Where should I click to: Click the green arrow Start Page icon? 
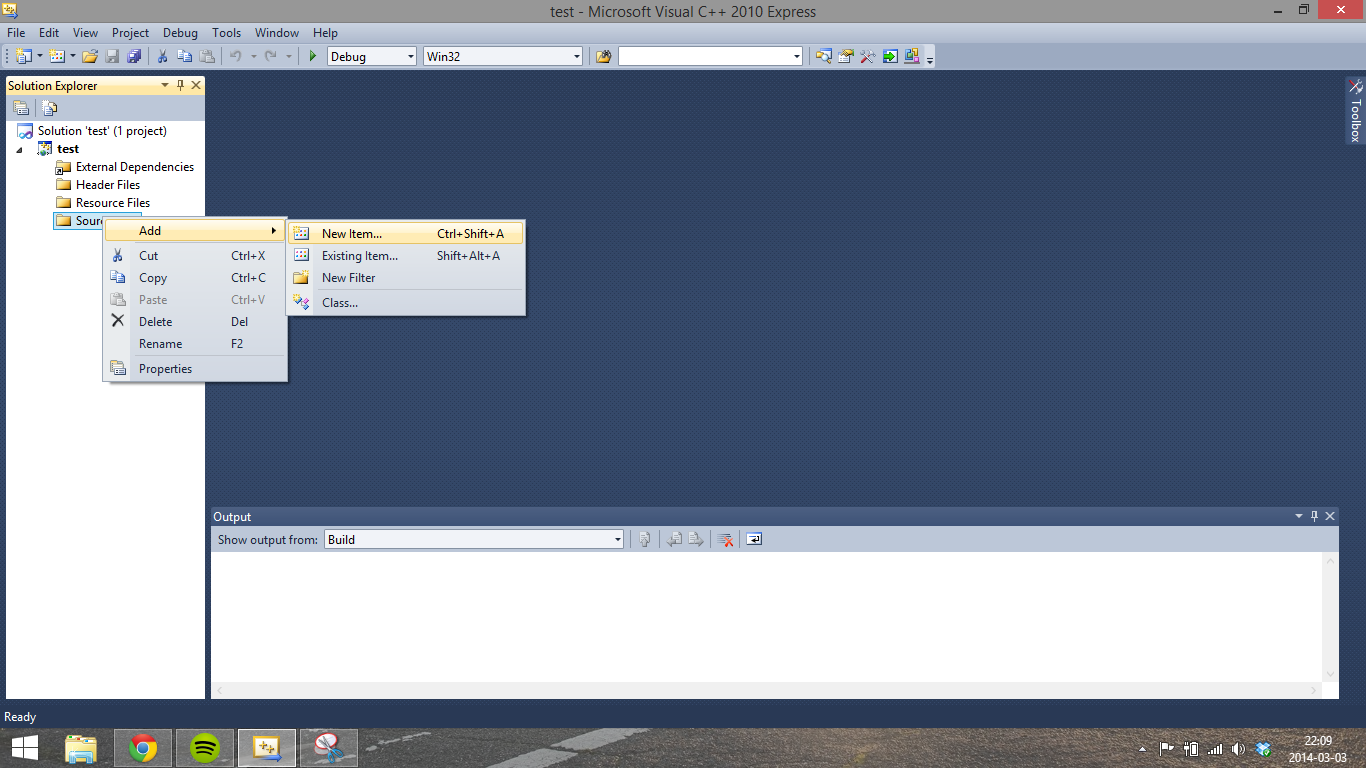tap(890, 57)
